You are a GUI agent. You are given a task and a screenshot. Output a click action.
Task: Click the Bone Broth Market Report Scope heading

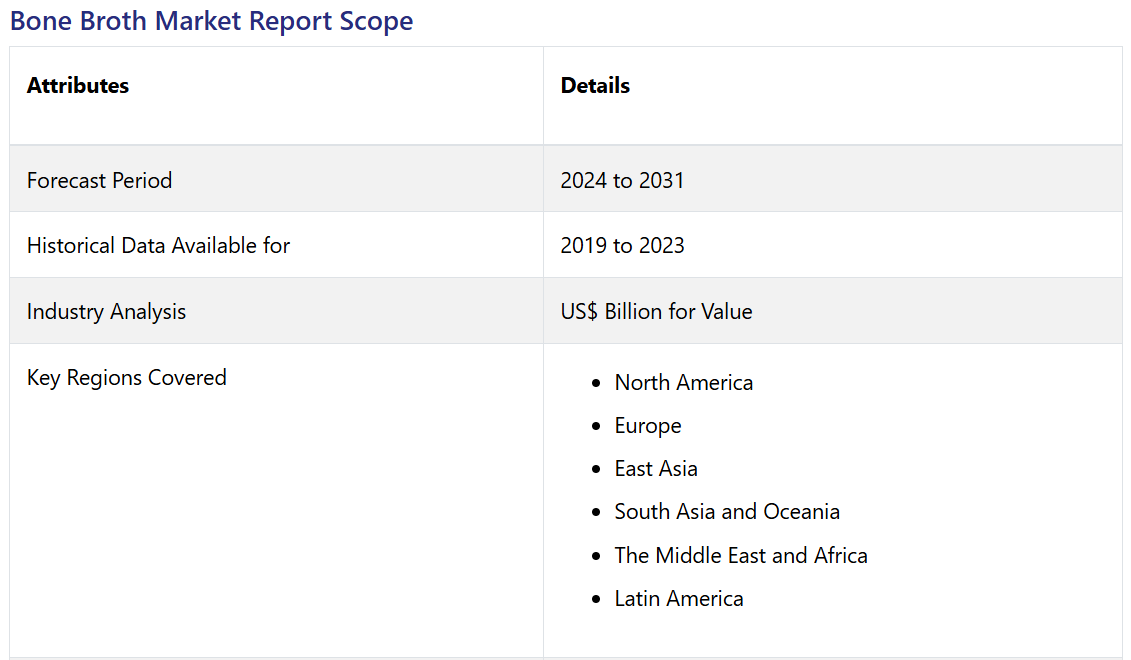pos(211,21)
